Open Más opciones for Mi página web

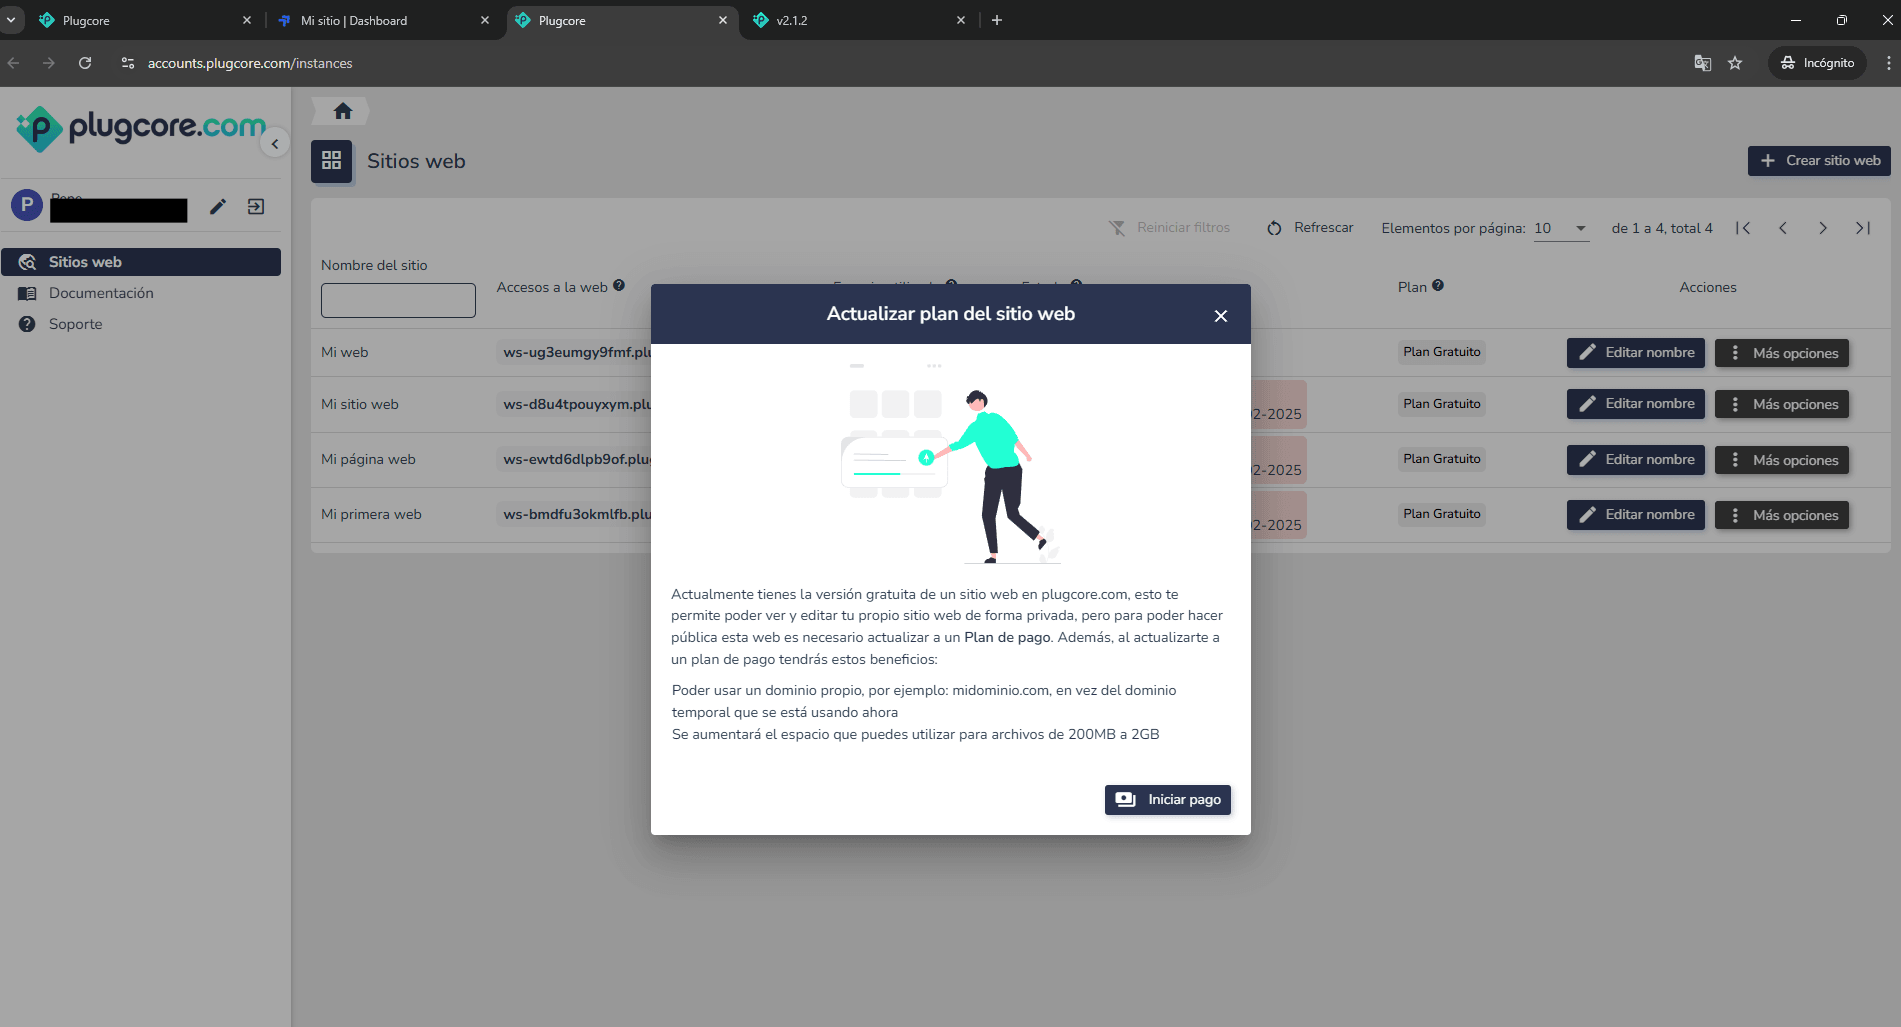click(x=1782, y=460)
